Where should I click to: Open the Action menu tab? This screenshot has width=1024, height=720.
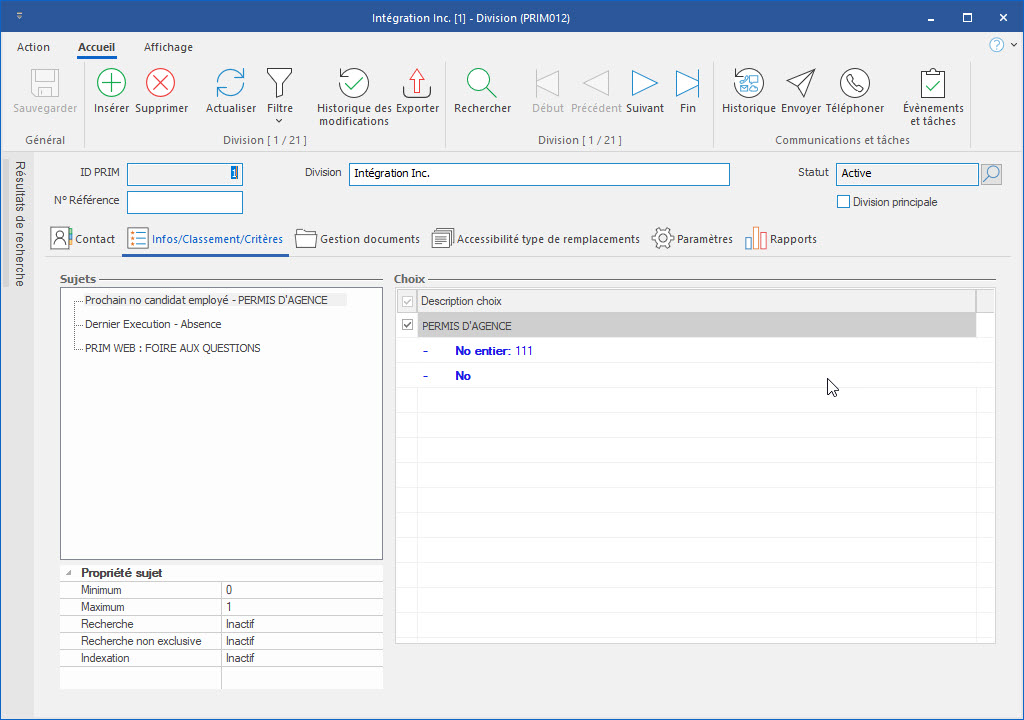coord(33,47)
